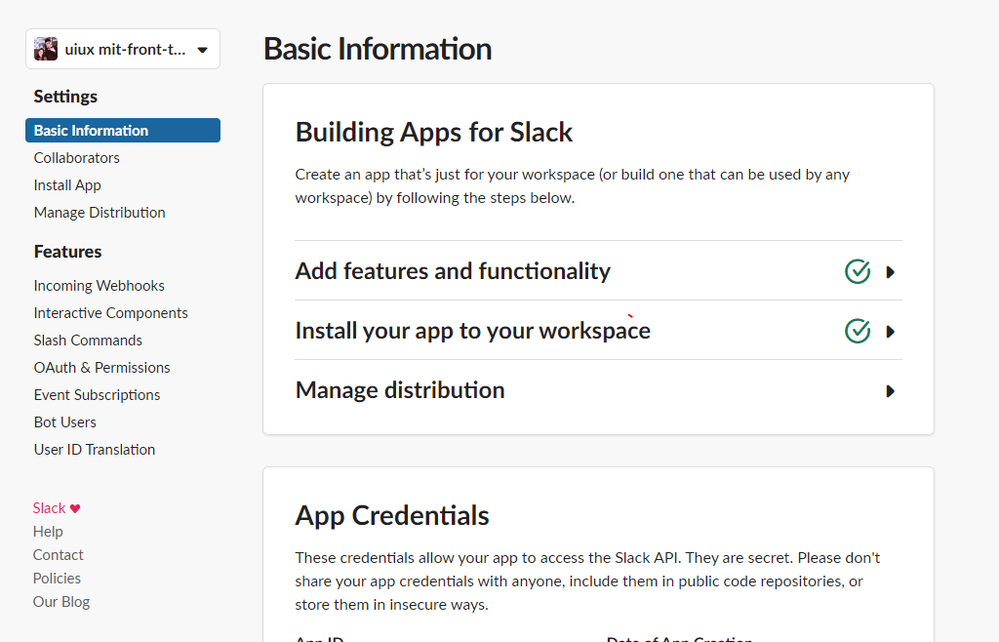
Task: Select Basic Information in Settings
Action: point(123,131)
